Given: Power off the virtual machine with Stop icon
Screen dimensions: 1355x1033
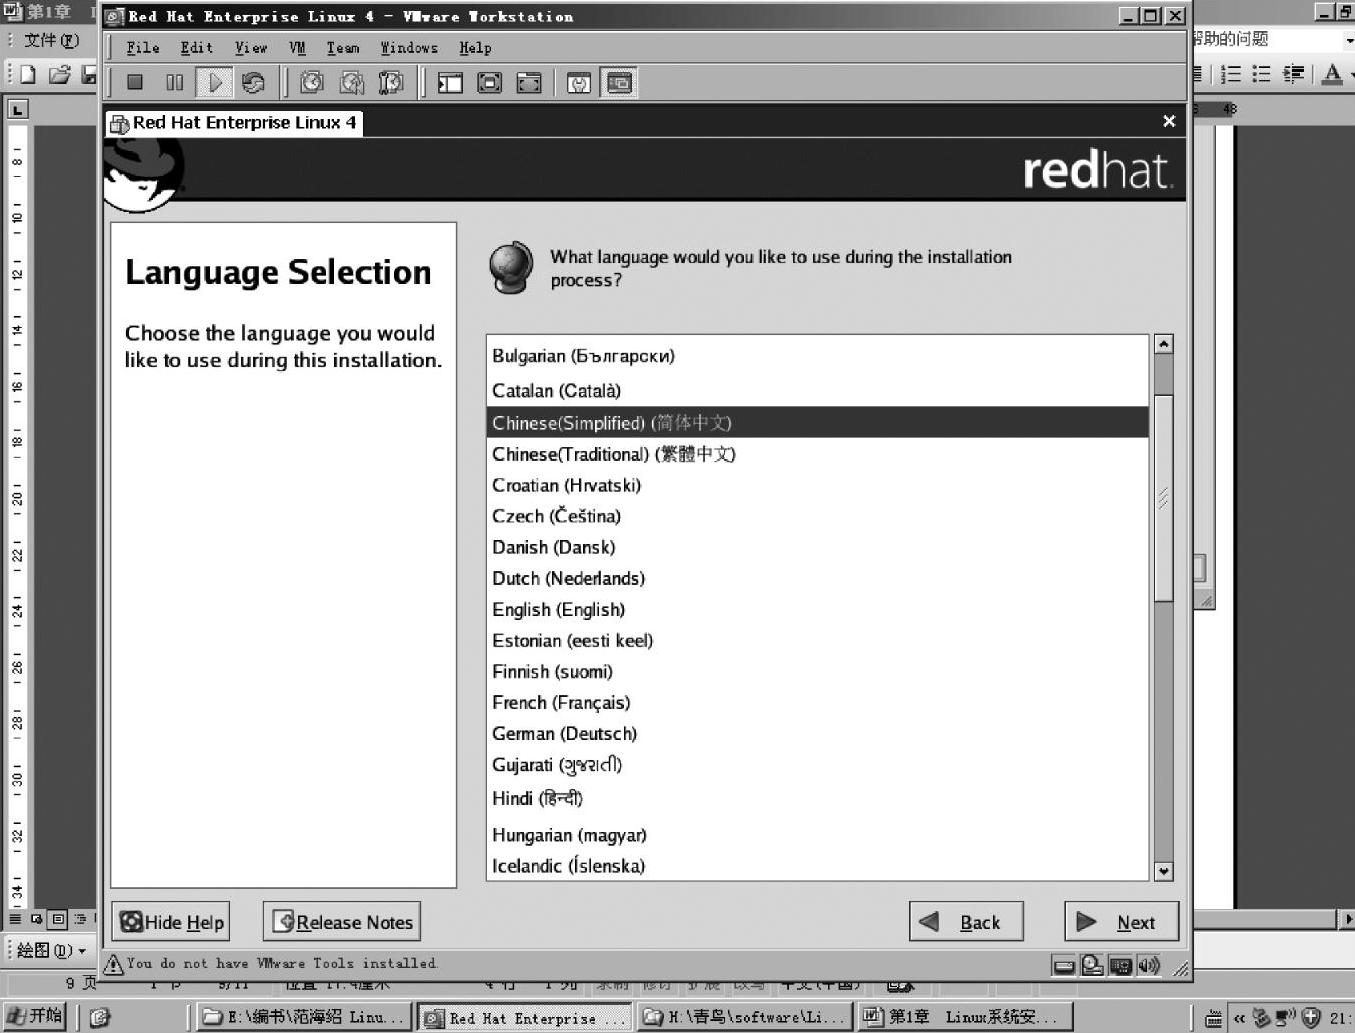Looking at the screenshot, I should click(135, 83).
